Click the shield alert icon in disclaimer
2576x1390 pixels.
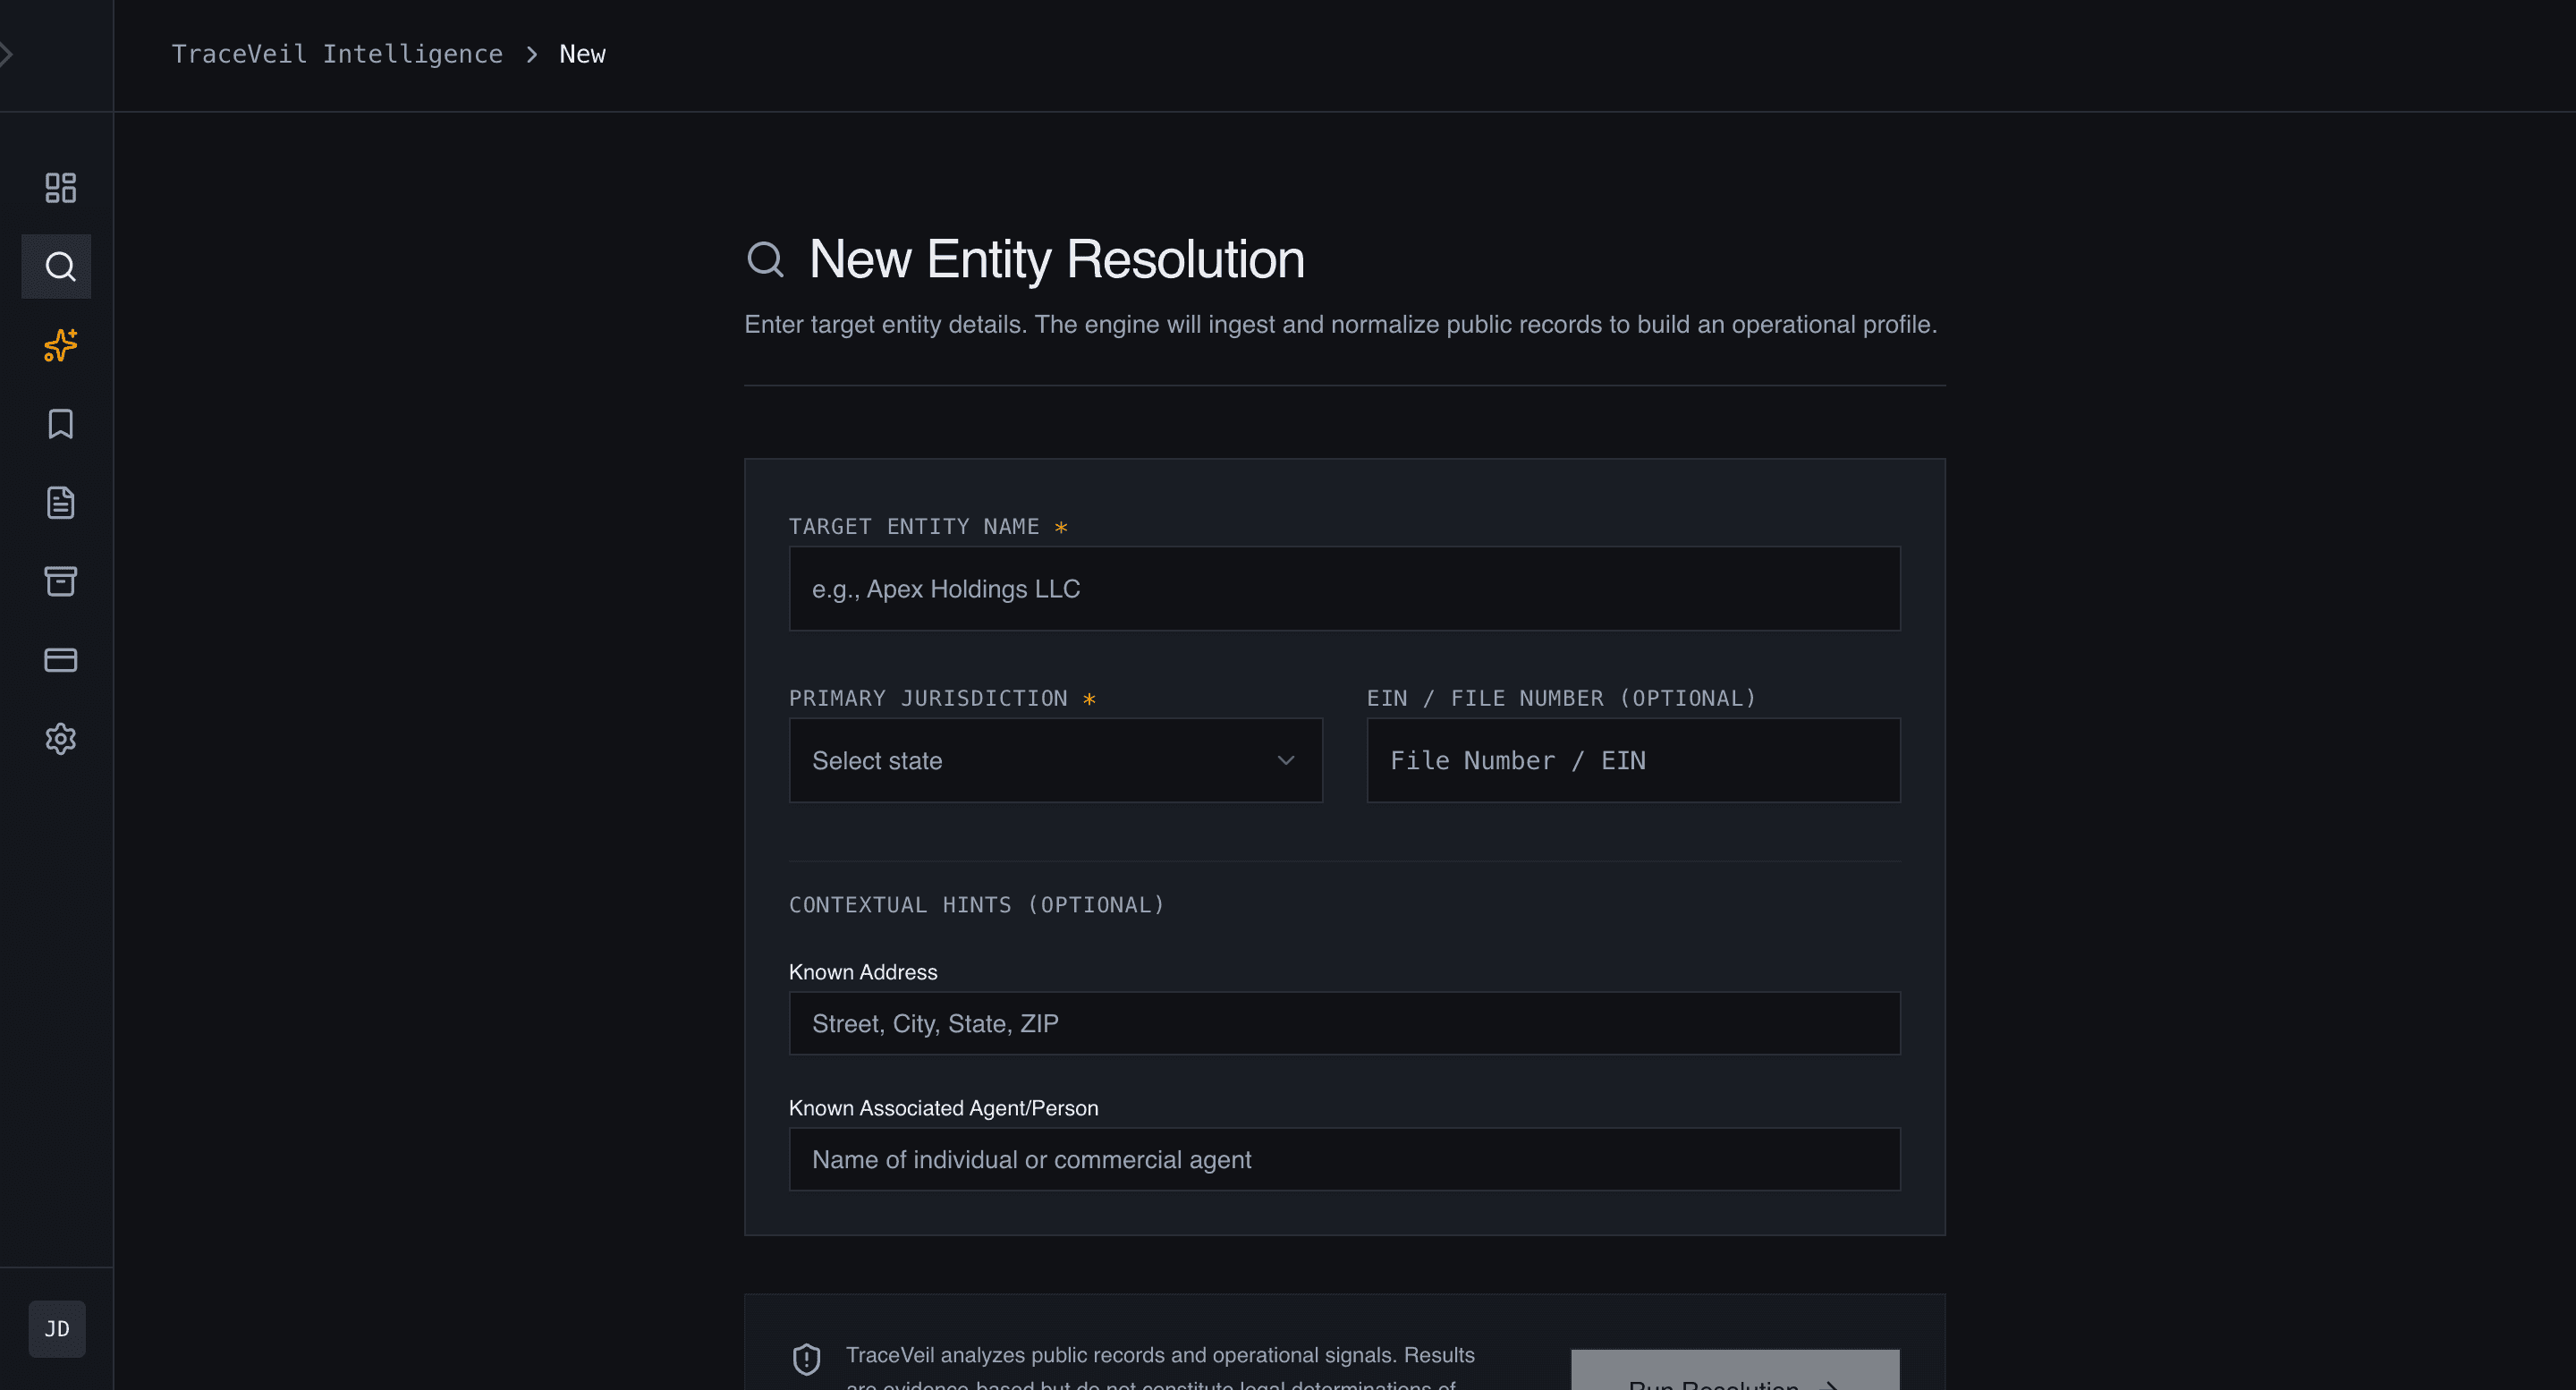pos(807,1358)
